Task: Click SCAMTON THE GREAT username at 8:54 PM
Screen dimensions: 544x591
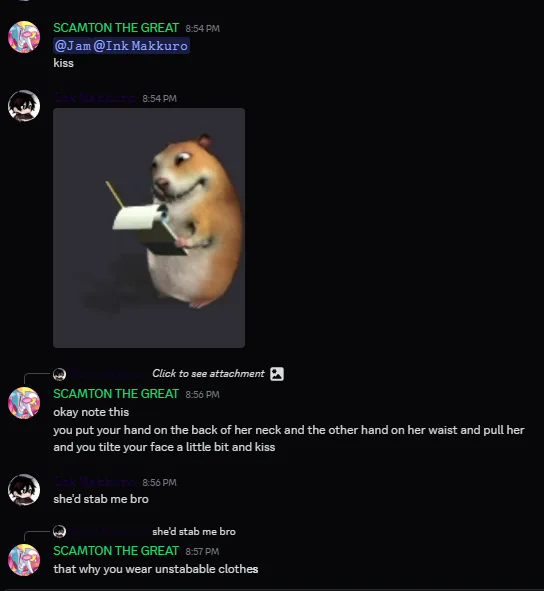Action: 116,28
